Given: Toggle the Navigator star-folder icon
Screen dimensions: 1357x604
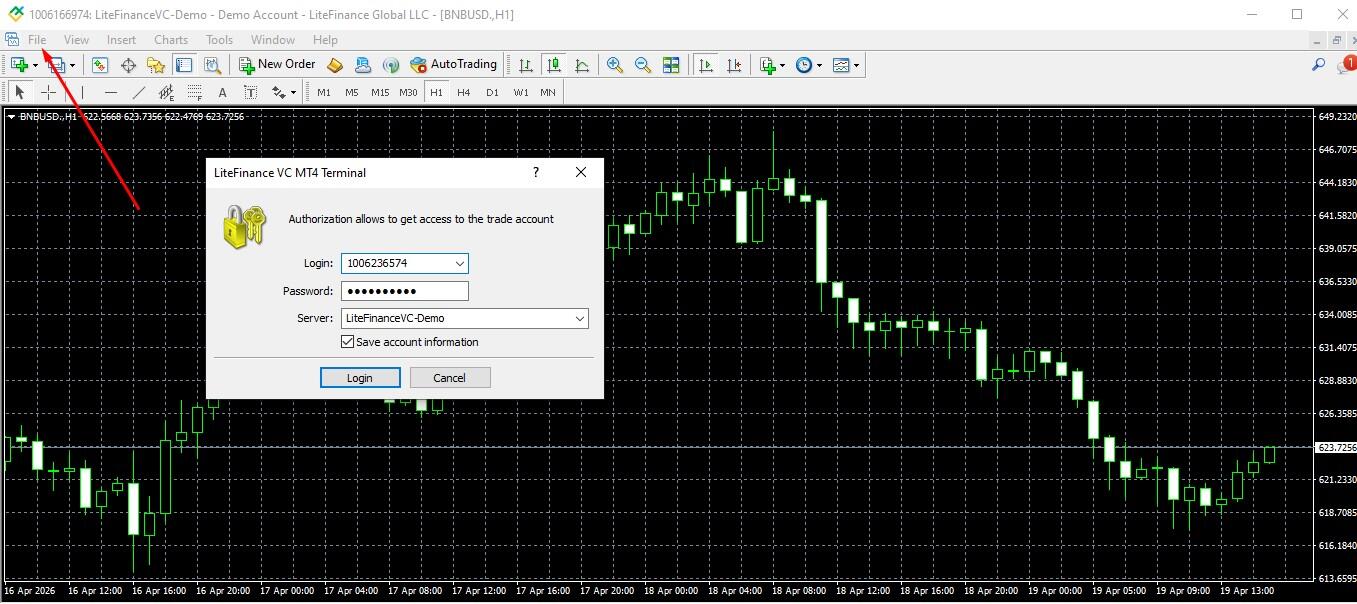Looking at the screenshot, I should 156,65.
